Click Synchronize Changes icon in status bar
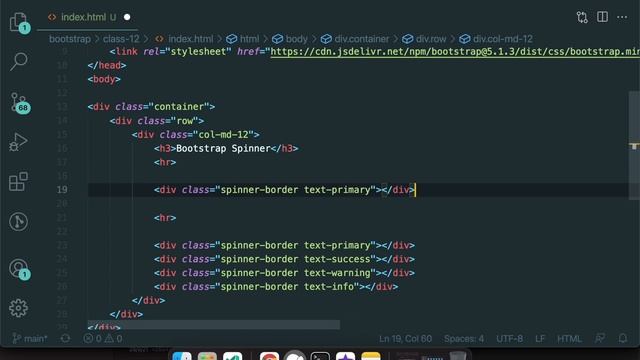640x360 pixels. (x=65, y=338)
